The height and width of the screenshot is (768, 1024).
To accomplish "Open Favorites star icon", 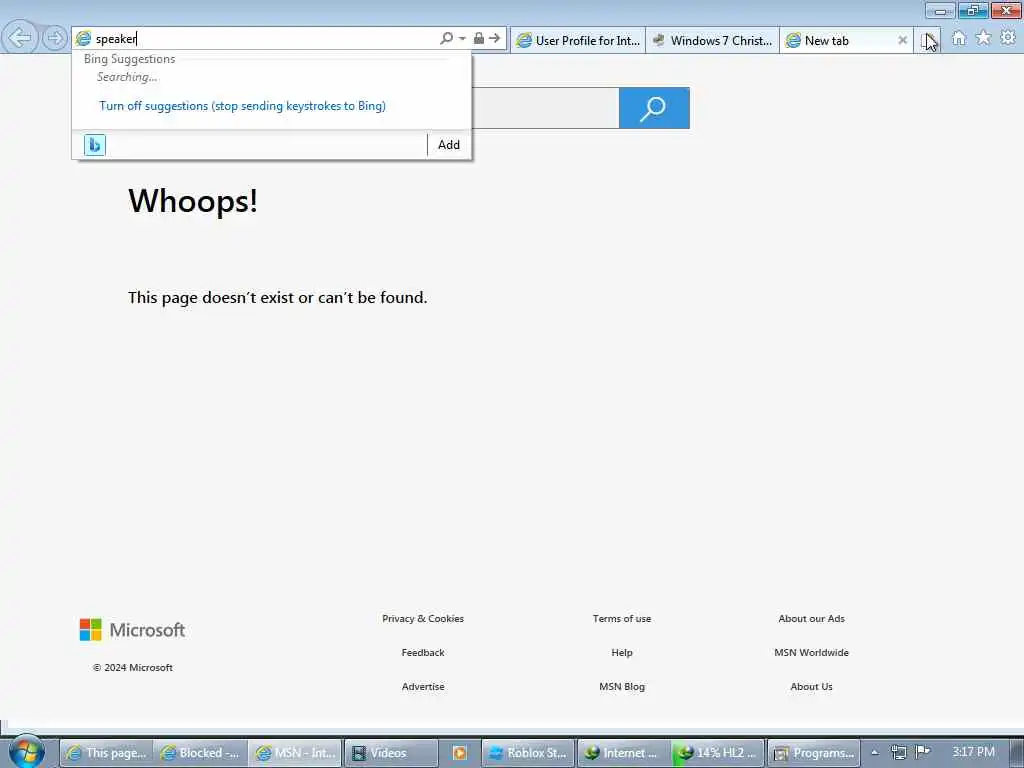I will pos(983,39).
